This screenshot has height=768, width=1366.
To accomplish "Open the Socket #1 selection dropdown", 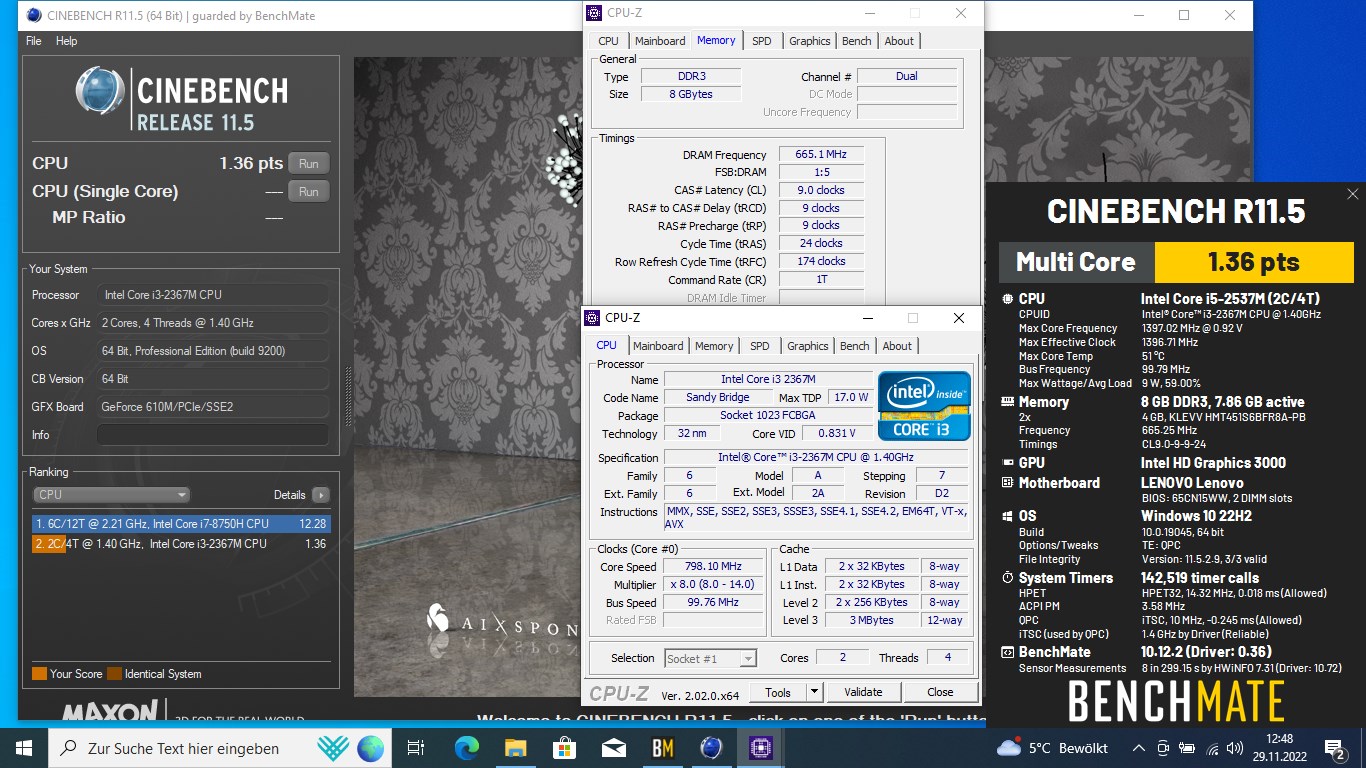I will click(710, 658).
